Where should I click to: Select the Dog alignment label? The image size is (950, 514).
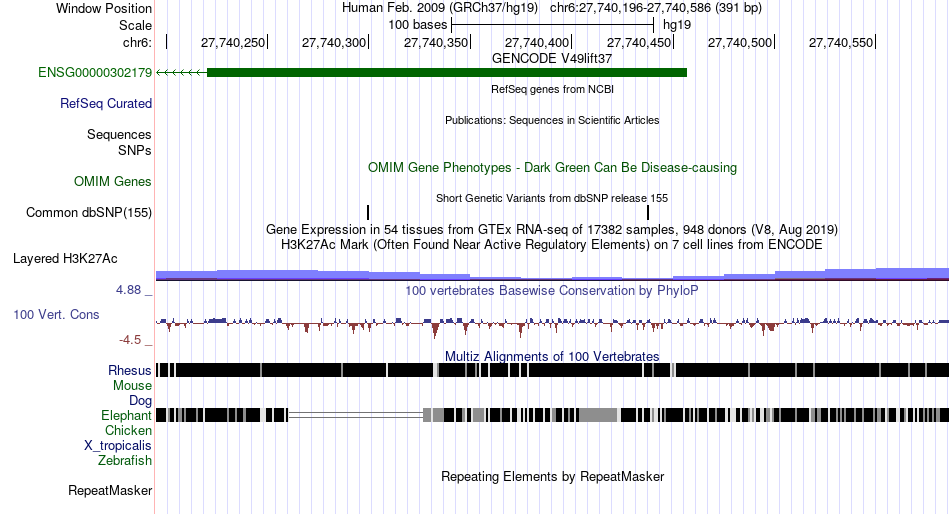(140, 401)
